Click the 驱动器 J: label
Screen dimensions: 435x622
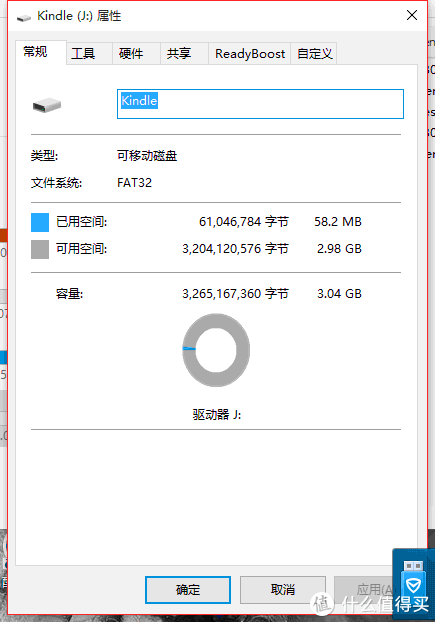[217, 415]
